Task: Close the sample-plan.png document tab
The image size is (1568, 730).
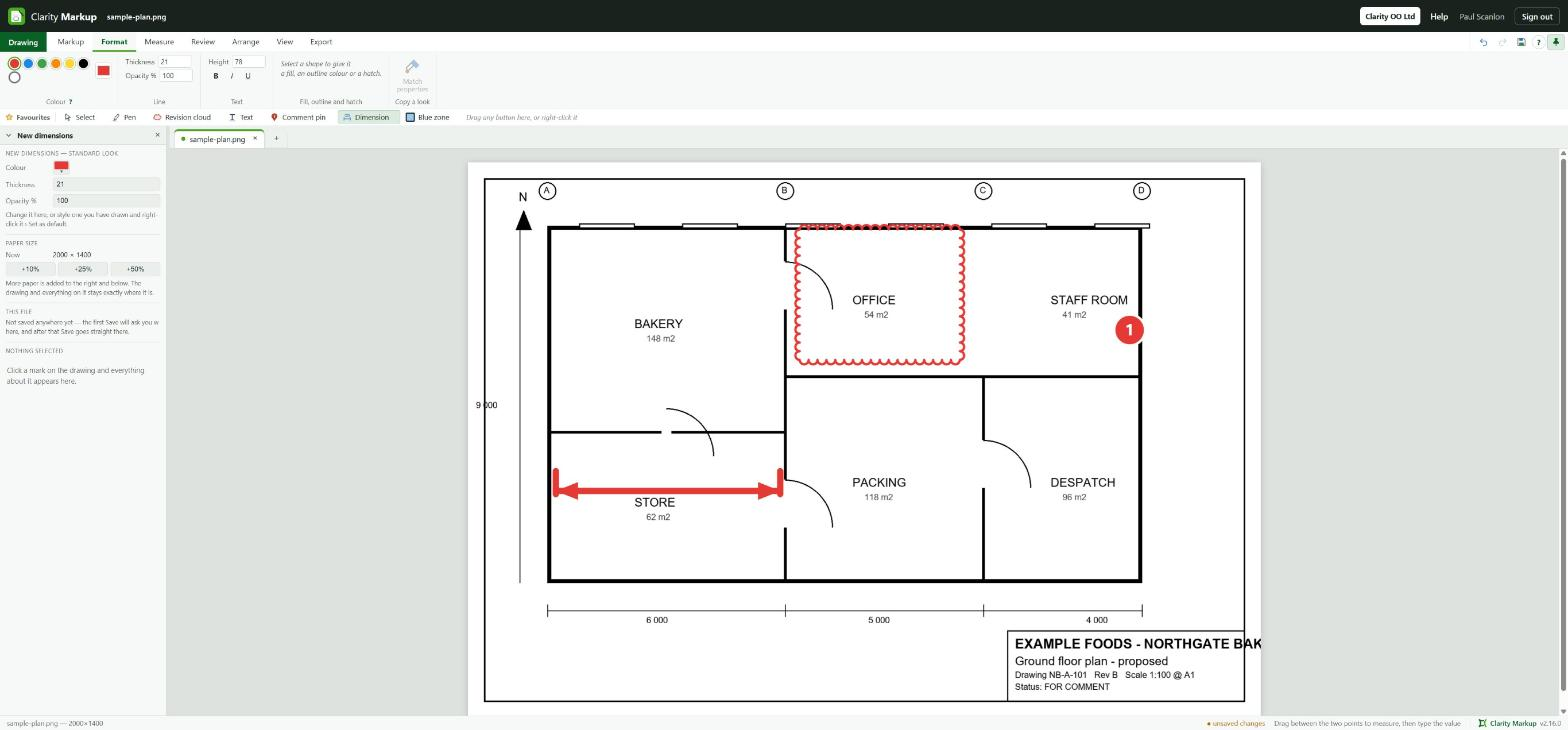Action: 255,139
